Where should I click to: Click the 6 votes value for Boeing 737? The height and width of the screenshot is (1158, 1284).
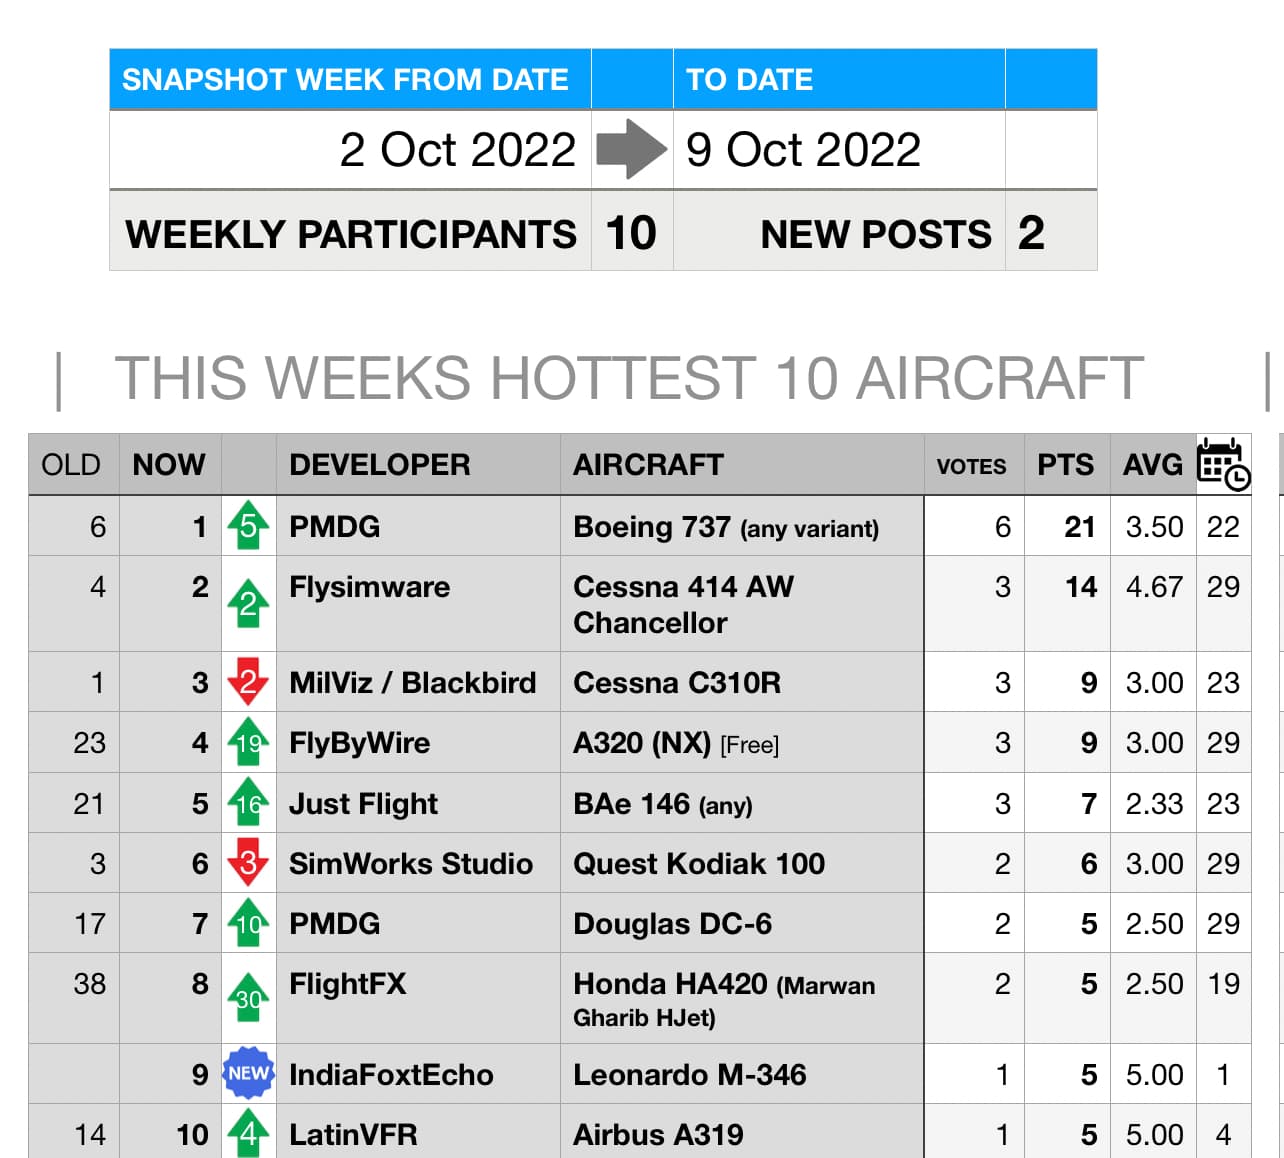coord(1003,527)
